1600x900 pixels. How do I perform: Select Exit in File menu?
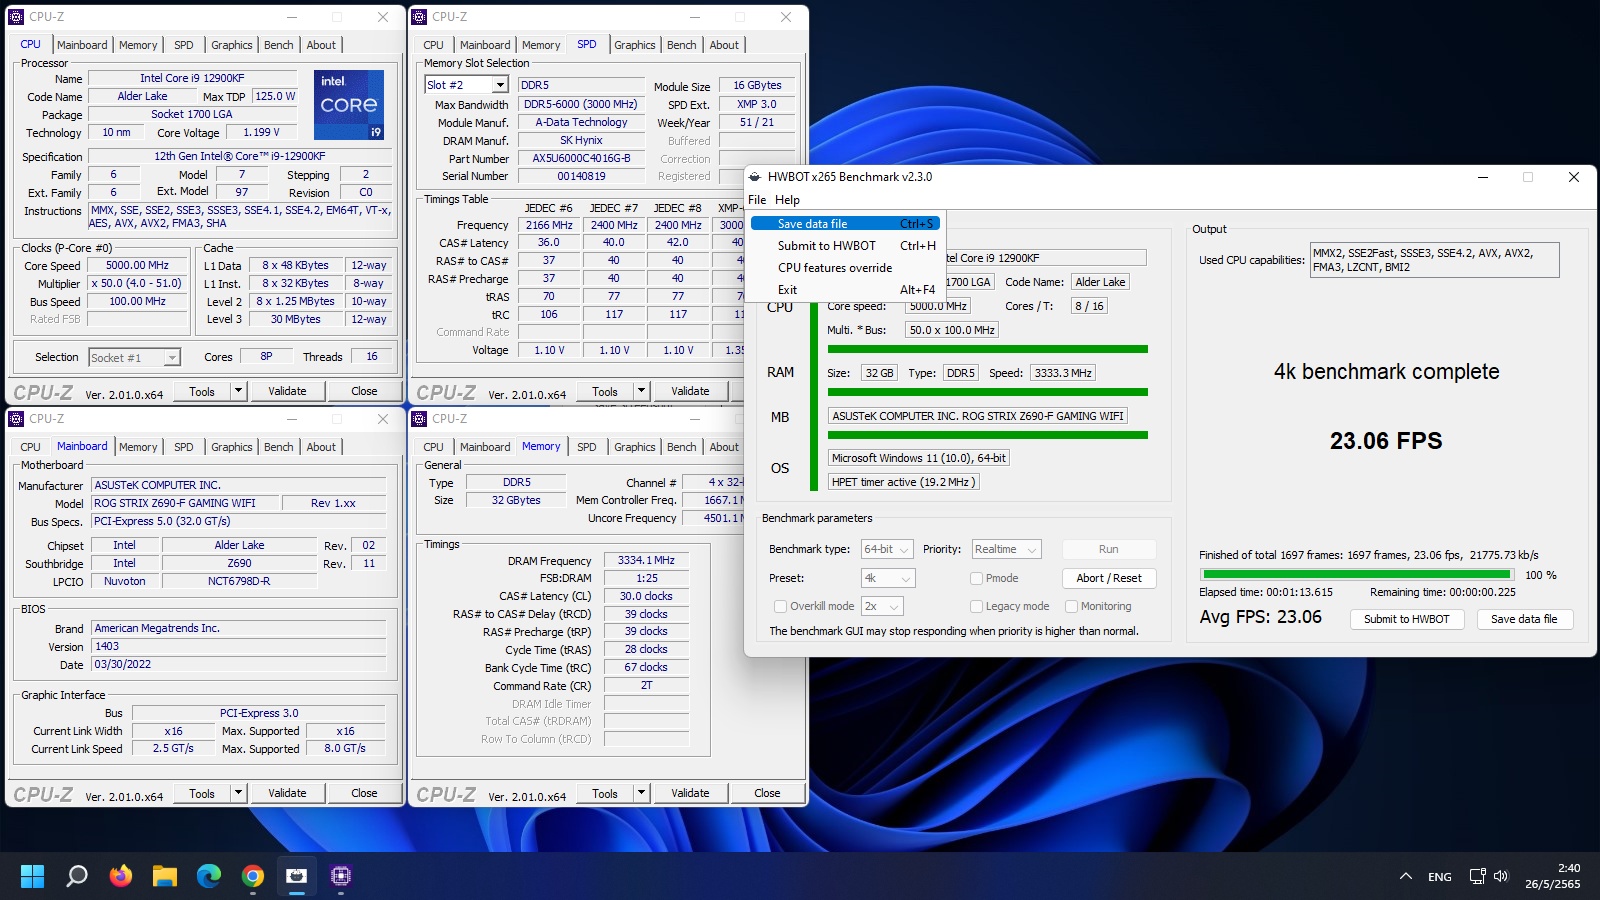[844, 290]
